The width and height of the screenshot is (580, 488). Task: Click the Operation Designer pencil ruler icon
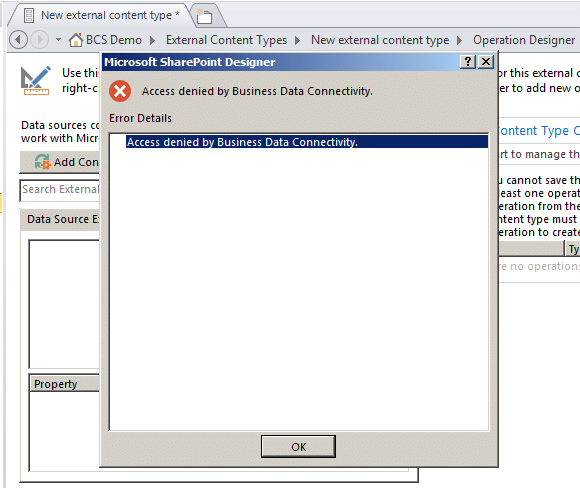[36, 80]
